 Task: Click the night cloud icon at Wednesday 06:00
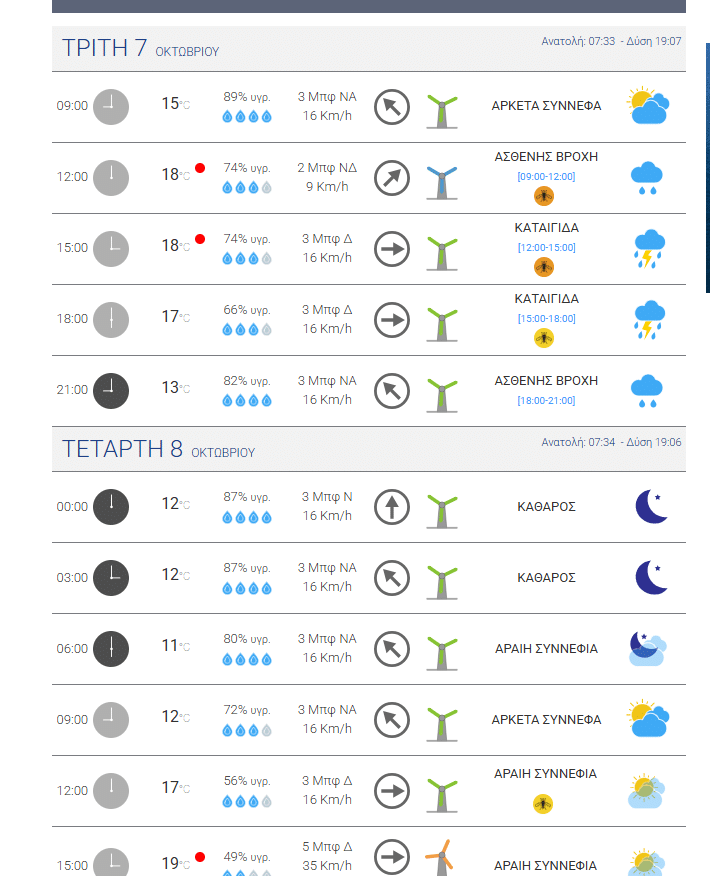pos(647,649)
